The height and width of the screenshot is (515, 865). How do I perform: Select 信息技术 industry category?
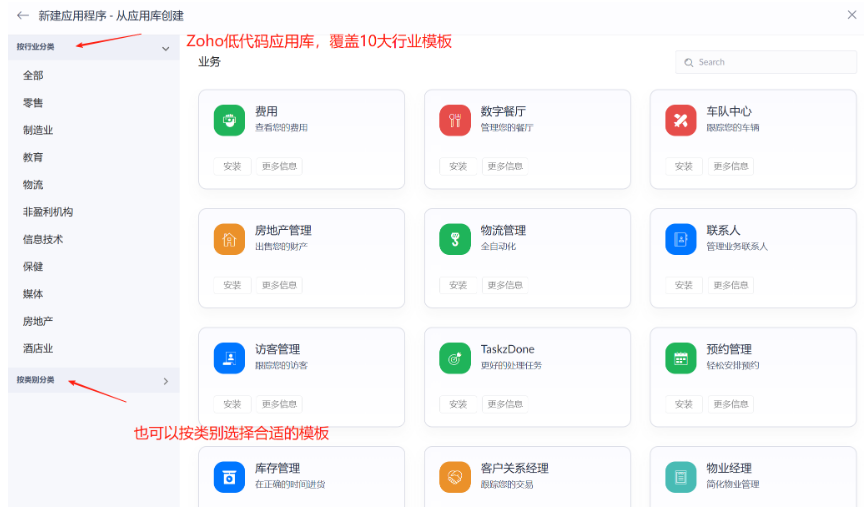click(x=42, y=239)
